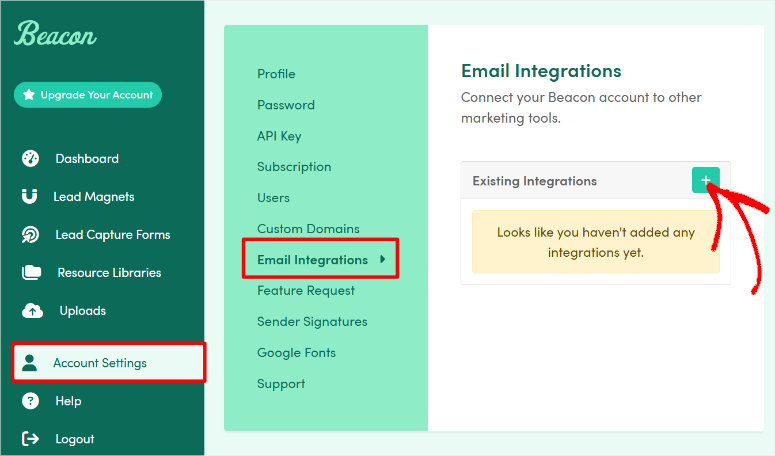Click the Email Integrations page heading
This screenshot has width=775, height=456.
coord(541,71)
